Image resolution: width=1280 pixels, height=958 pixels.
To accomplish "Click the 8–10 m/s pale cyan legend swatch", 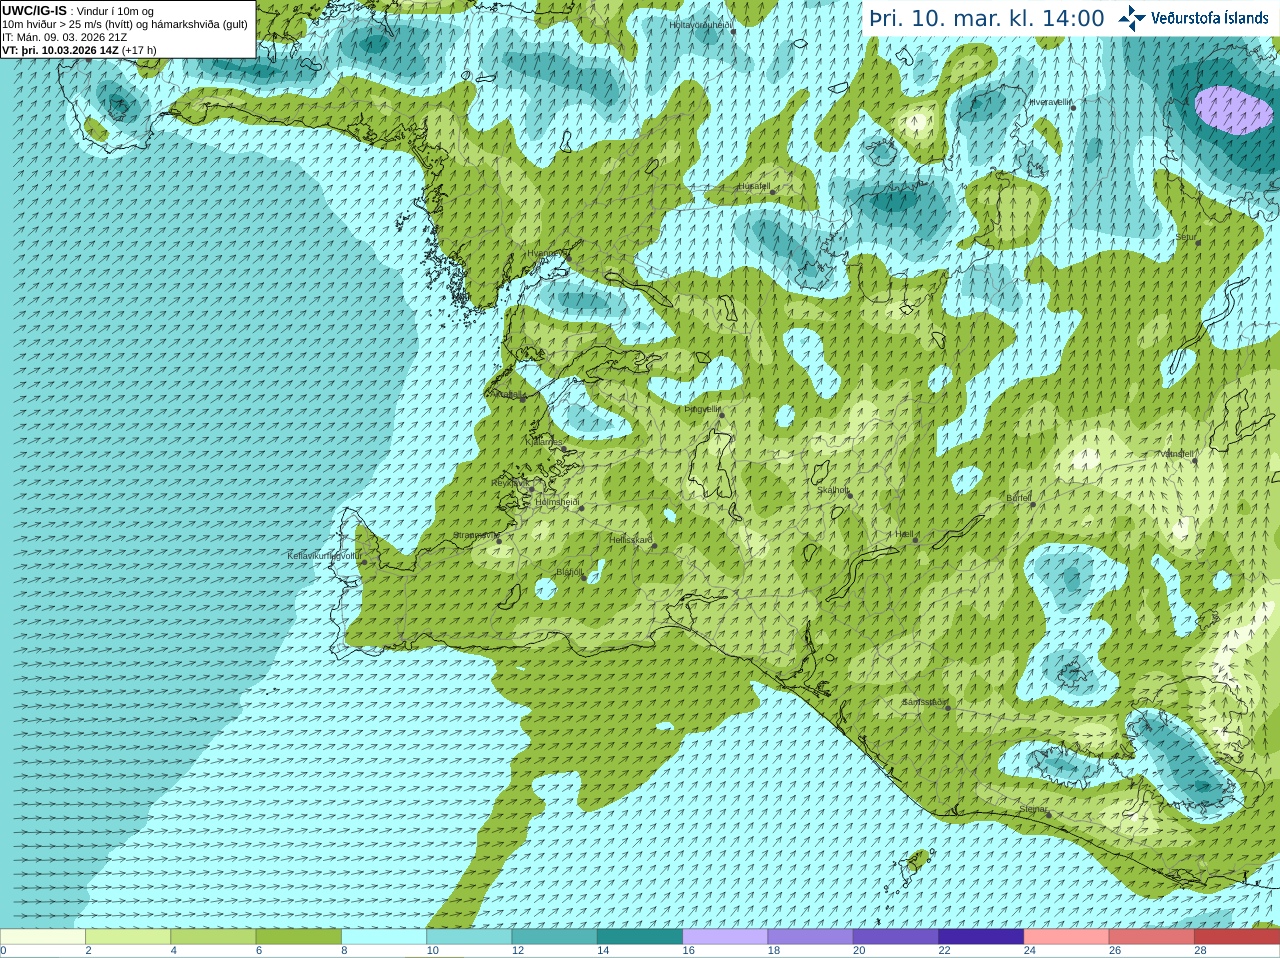I will [x=384, y=937].
